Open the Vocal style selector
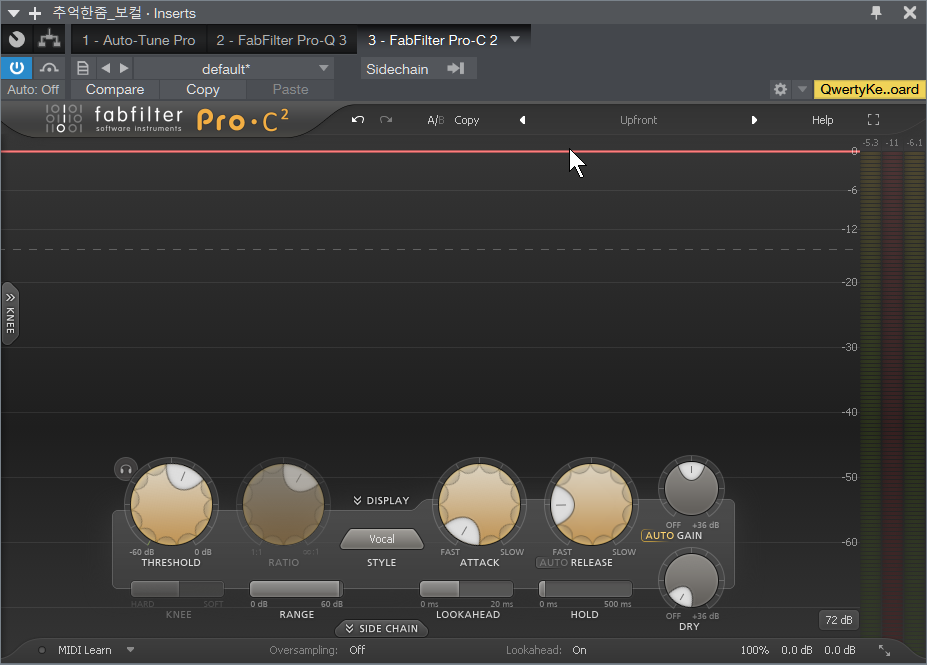This screenshot has width=927, height=665. [382, 539]
